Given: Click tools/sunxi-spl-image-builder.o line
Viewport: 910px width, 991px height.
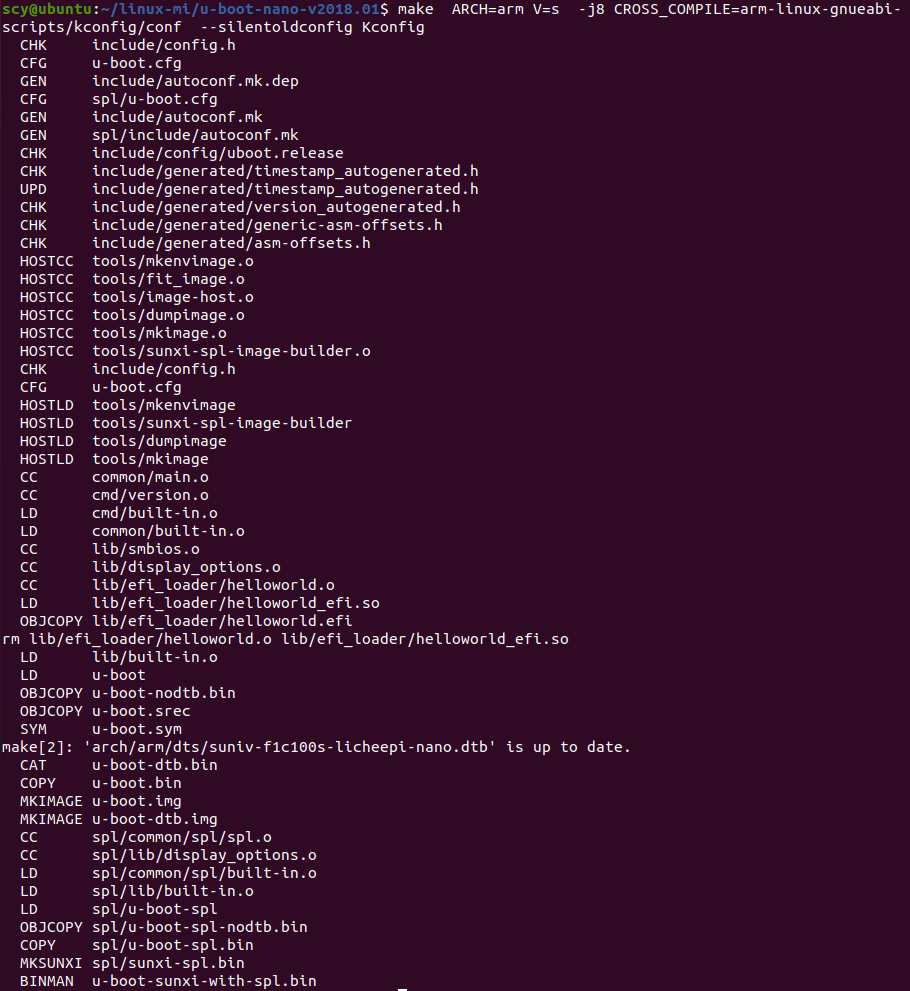Looking at the screenshot, I should coord(195,351).
